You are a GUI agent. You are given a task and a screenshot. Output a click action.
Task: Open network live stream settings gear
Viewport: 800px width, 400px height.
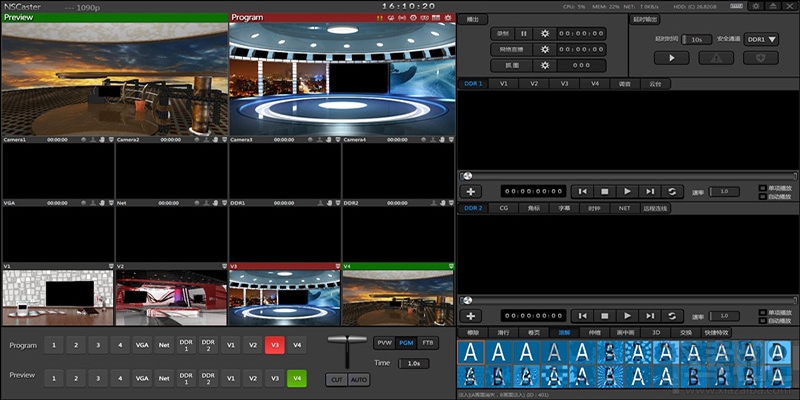(545, 49)
